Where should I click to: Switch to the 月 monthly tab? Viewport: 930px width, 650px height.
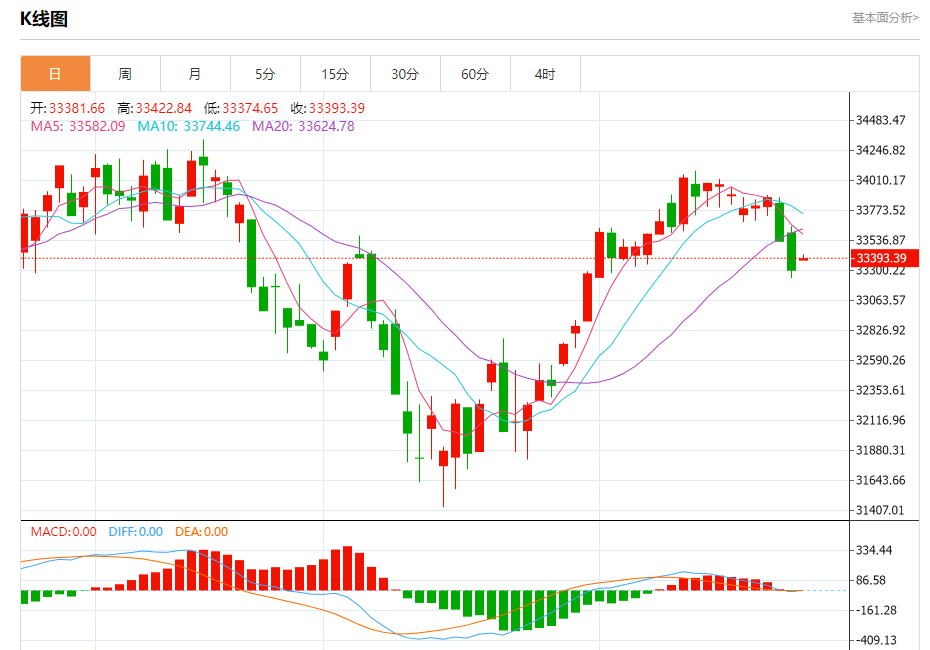[x=195, y=74]
